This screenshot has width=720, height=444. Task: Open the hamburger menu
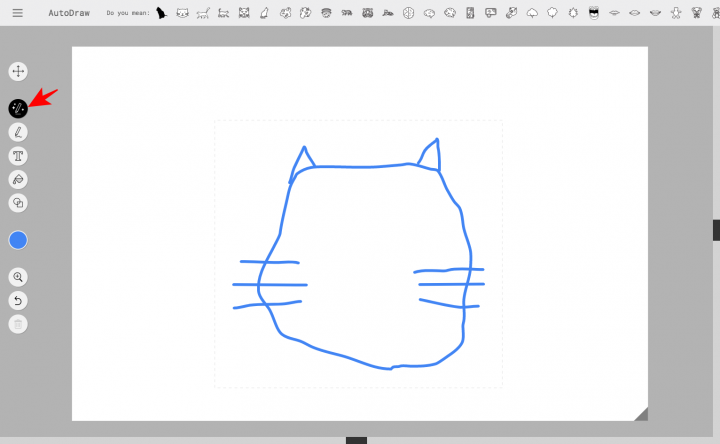[x=17, y=13]
